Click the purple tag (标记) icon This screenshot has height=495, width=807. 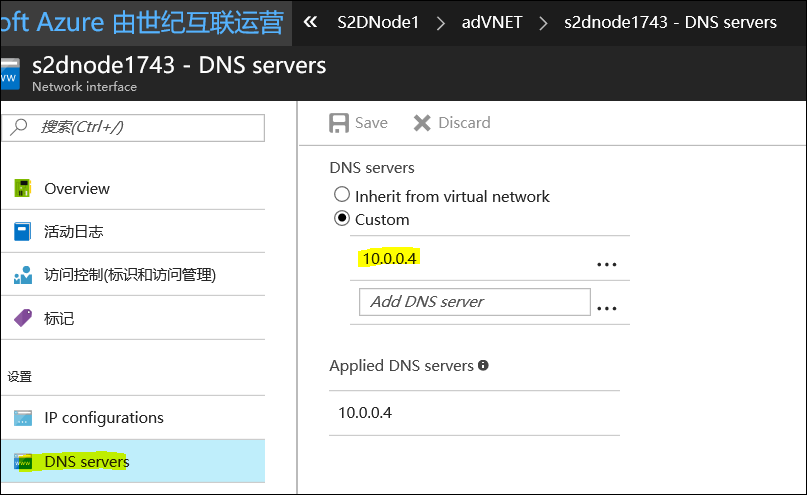pyautogui.click(x=23, y=318)
